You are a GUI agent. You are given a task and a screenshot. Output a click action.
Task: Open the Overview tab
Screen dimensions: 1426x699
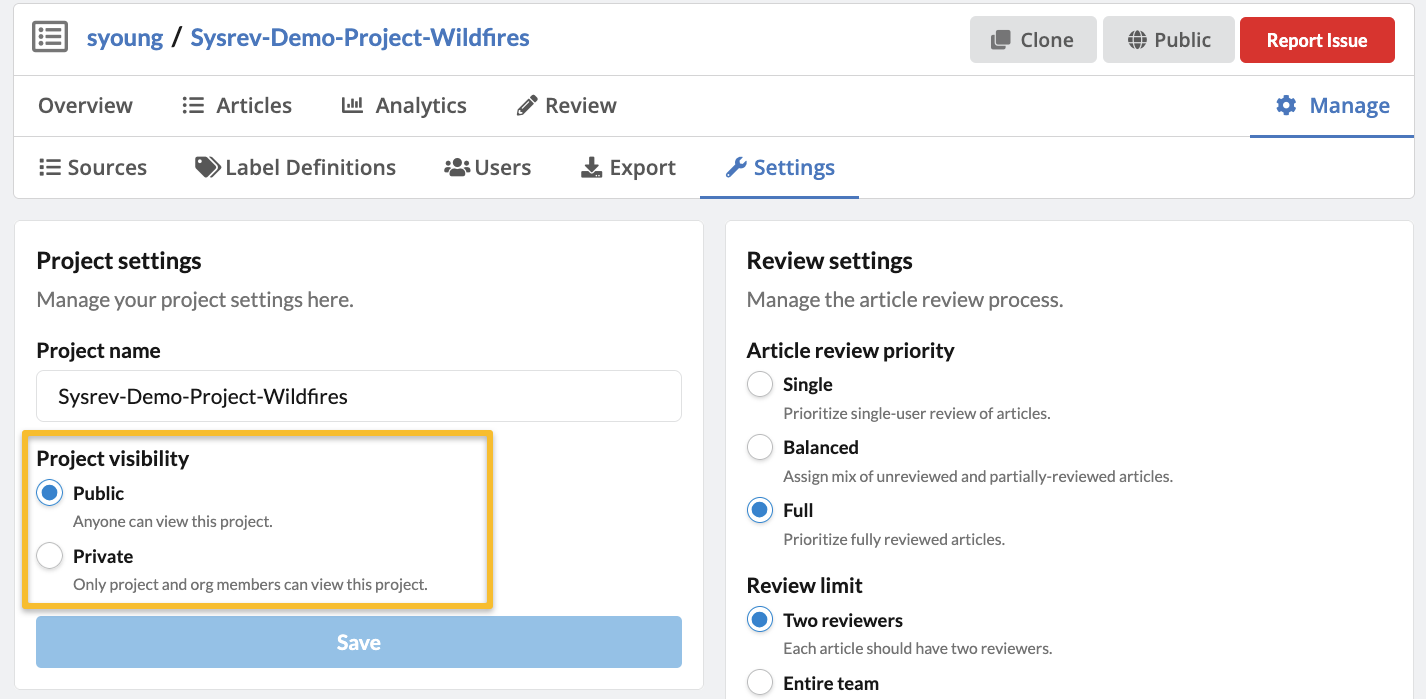point(85,106)
